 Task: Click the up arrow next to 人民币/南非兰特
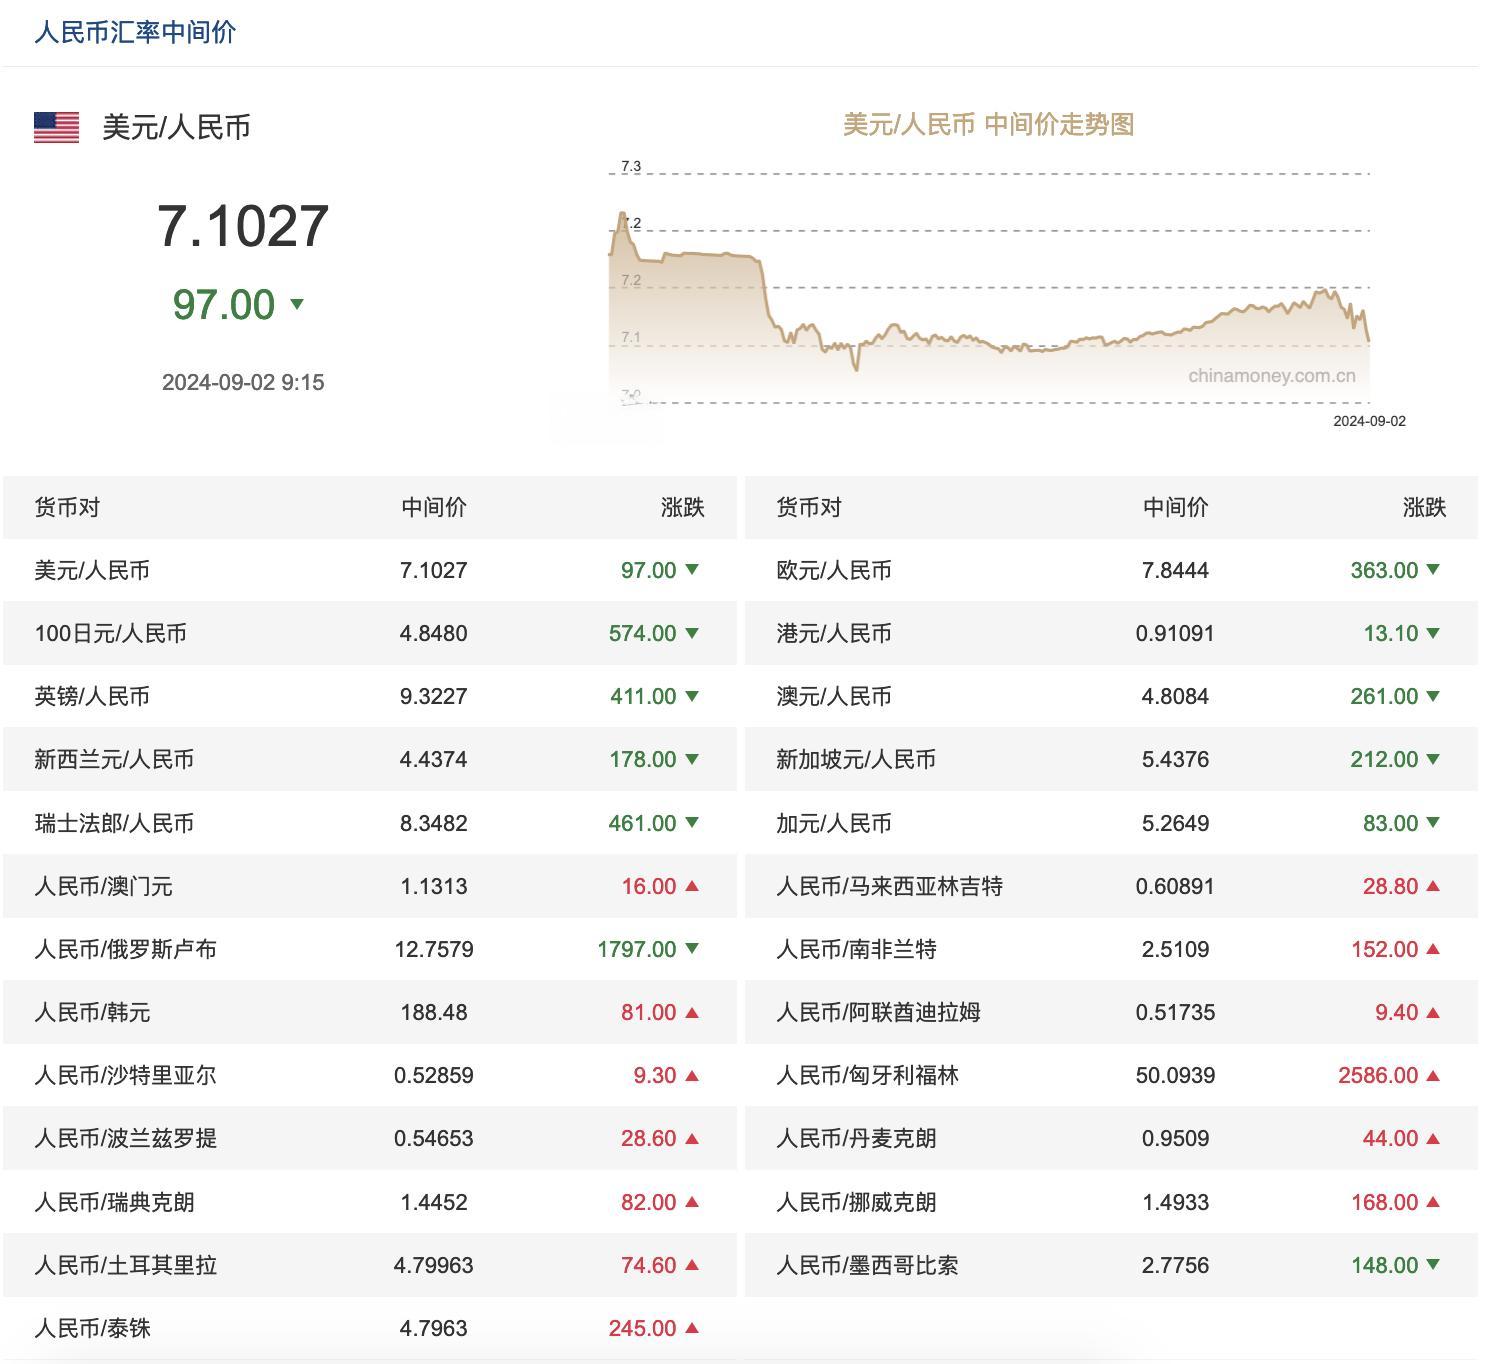pyautogui.click(x=1435, y=949)
